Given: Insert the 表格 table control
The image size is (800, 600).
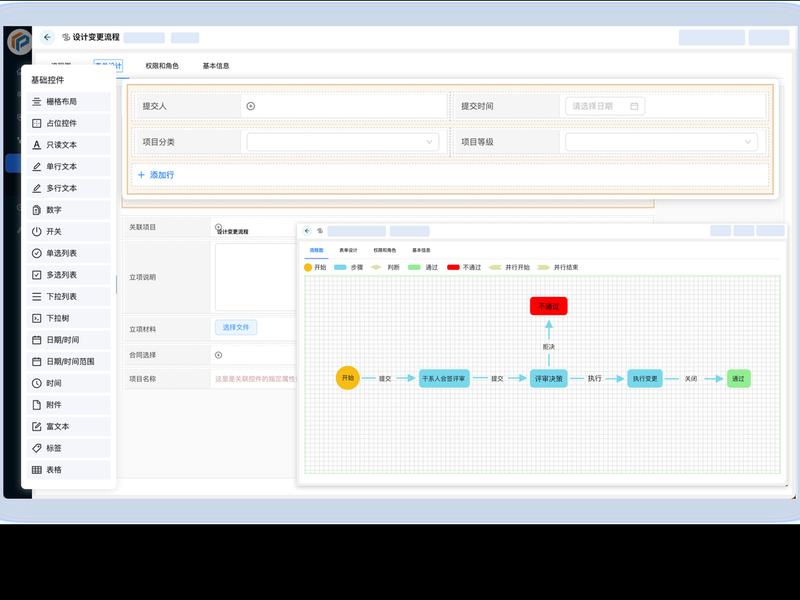Looking at the screenshot, I should pos(68,470).
